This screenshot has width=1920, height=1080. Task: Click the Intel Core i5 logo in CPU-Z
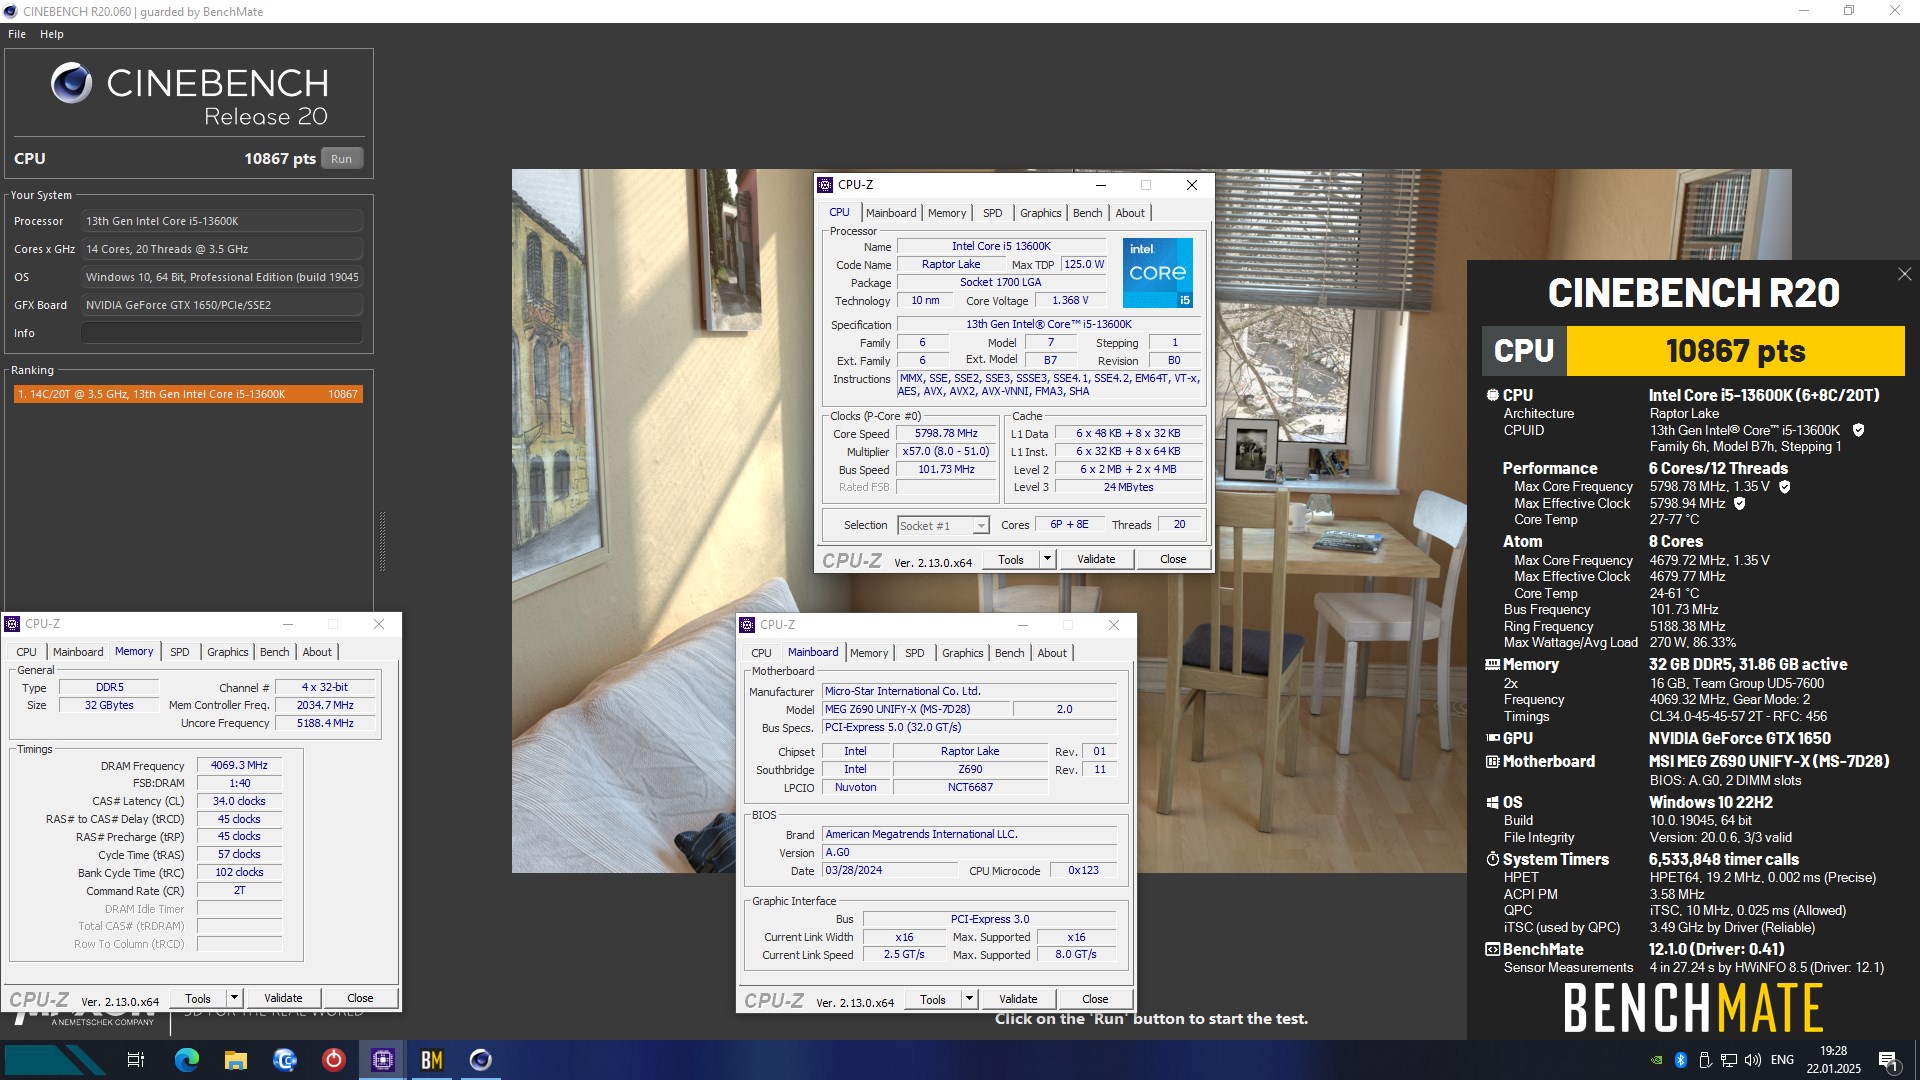(1157, 273)
